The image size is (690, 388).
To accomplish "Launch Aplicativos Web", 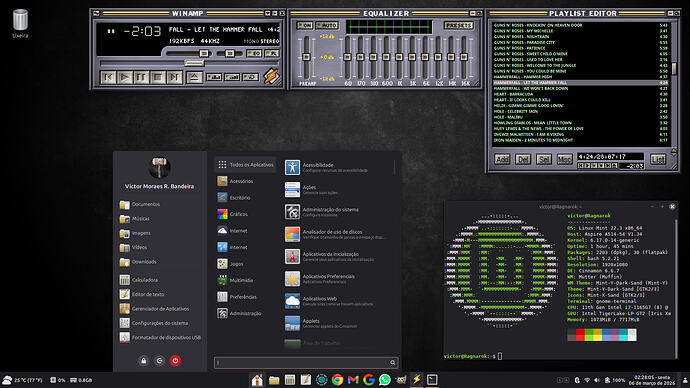I will [337, 301].
